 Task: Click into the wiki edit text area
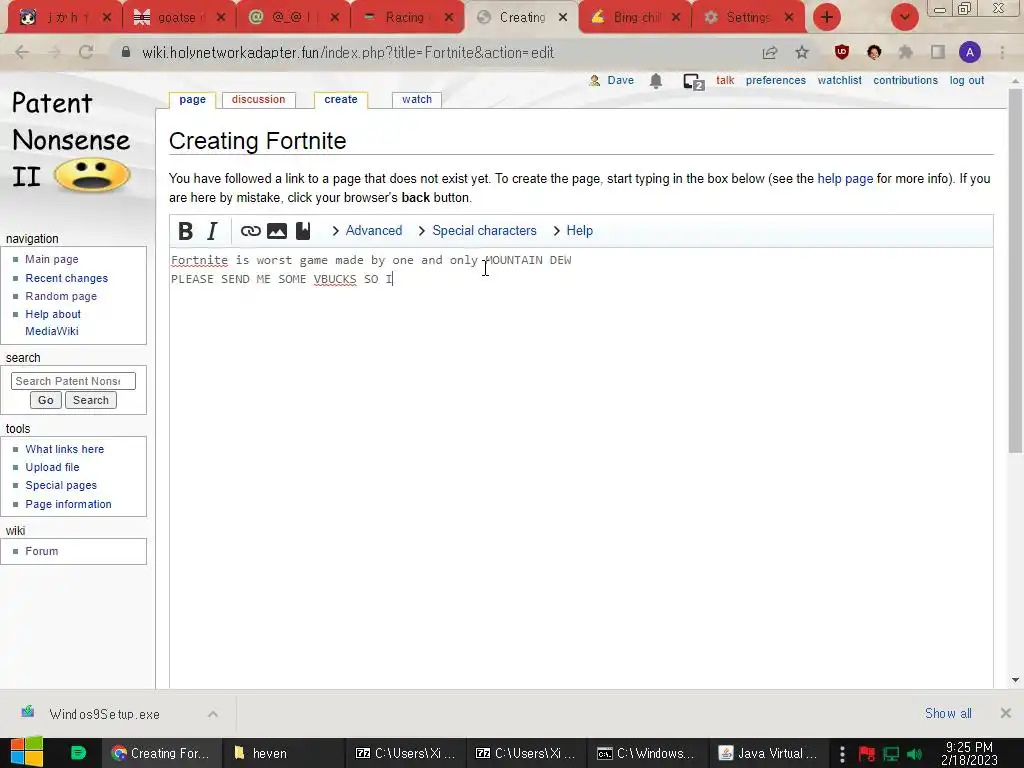pyautogui.click(x=581, y=467)
